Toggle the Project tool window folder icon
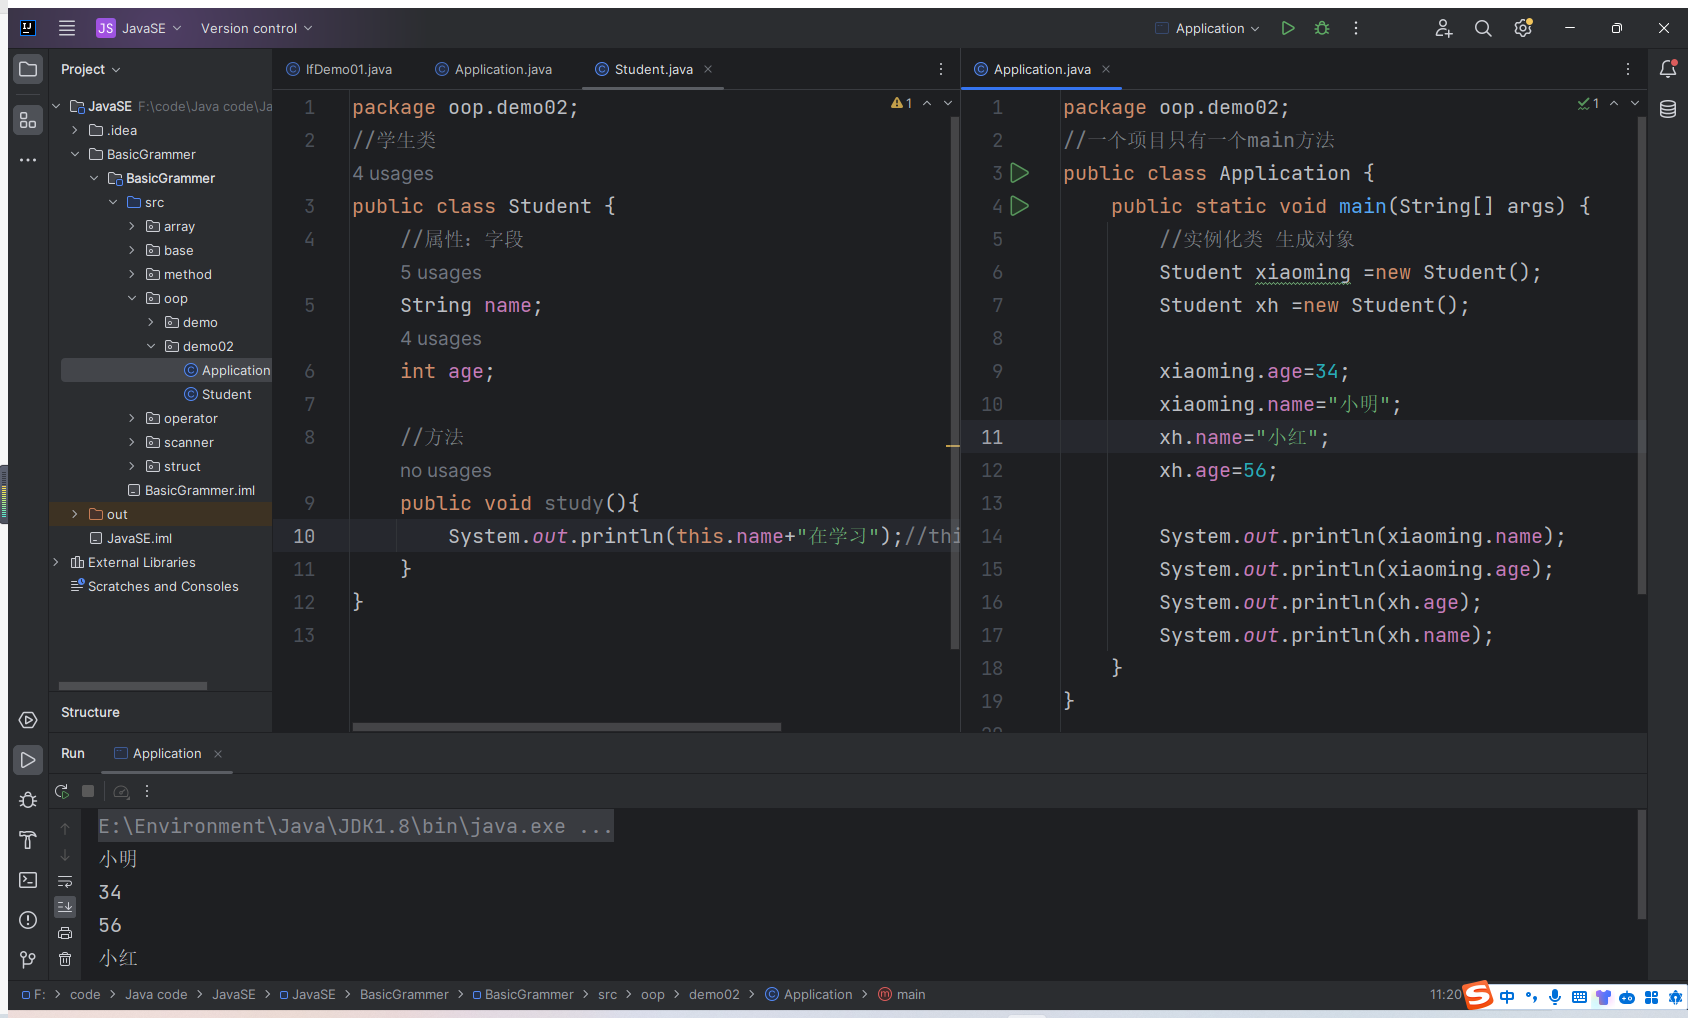The image size is (1688, 1018). click(x=28, y=69)
